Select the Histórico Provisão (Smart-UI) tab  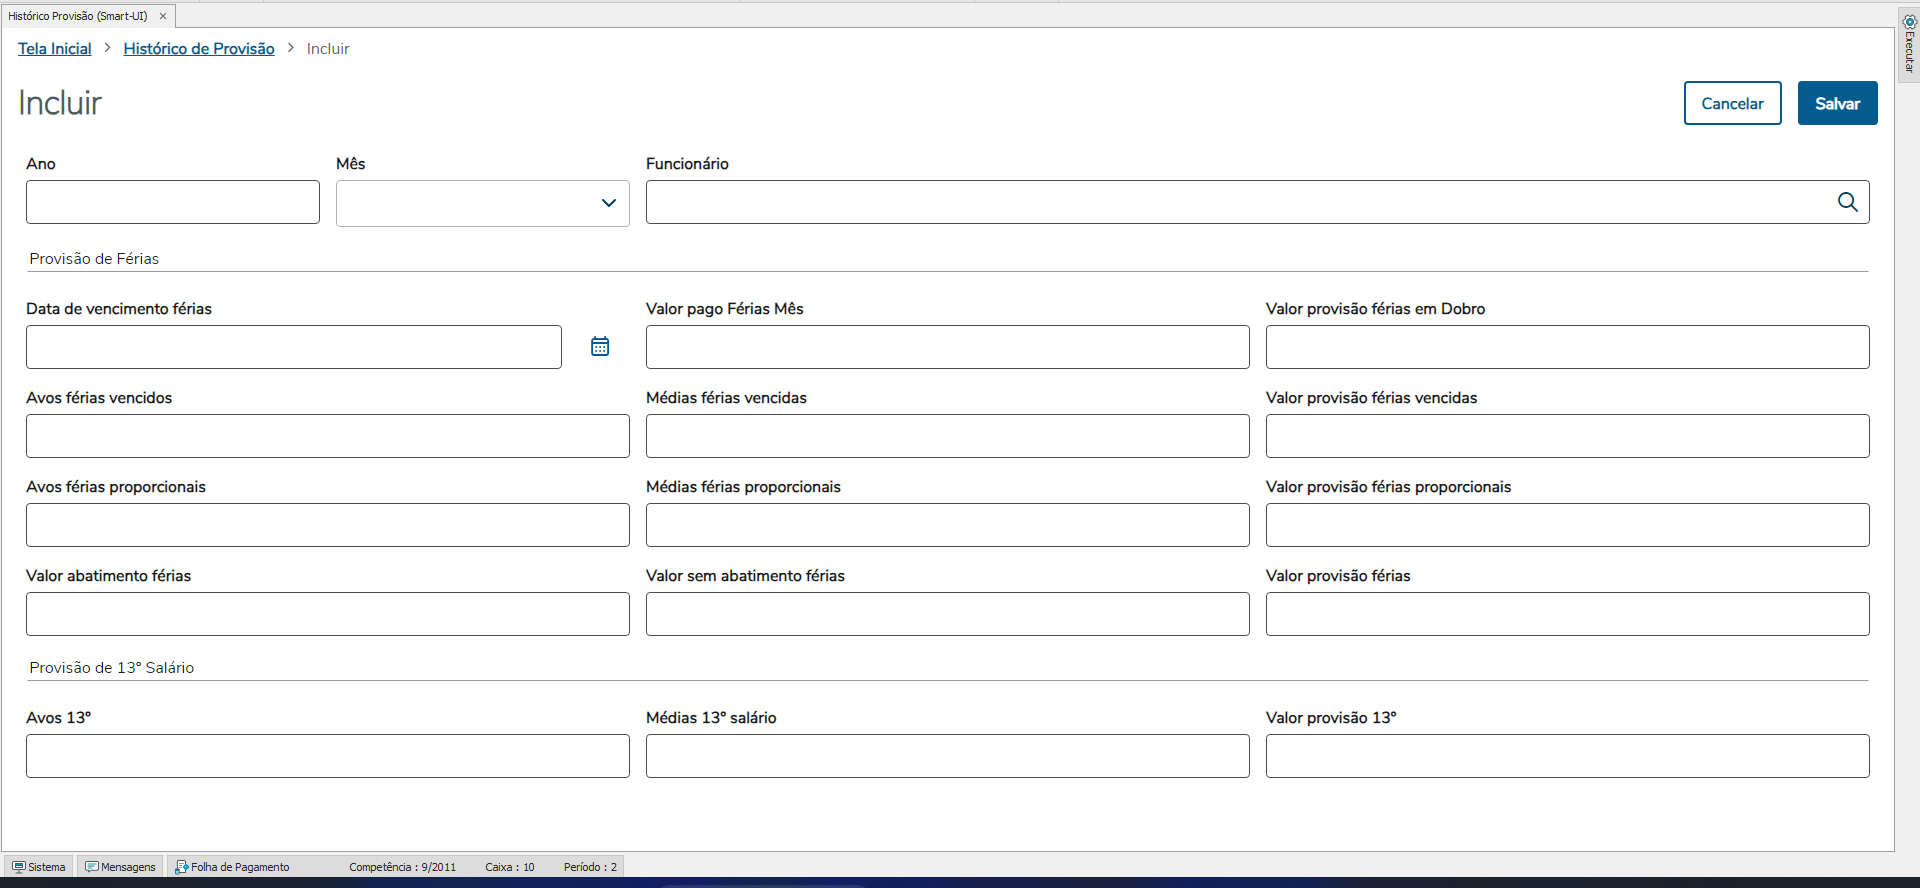pos(78,16)
